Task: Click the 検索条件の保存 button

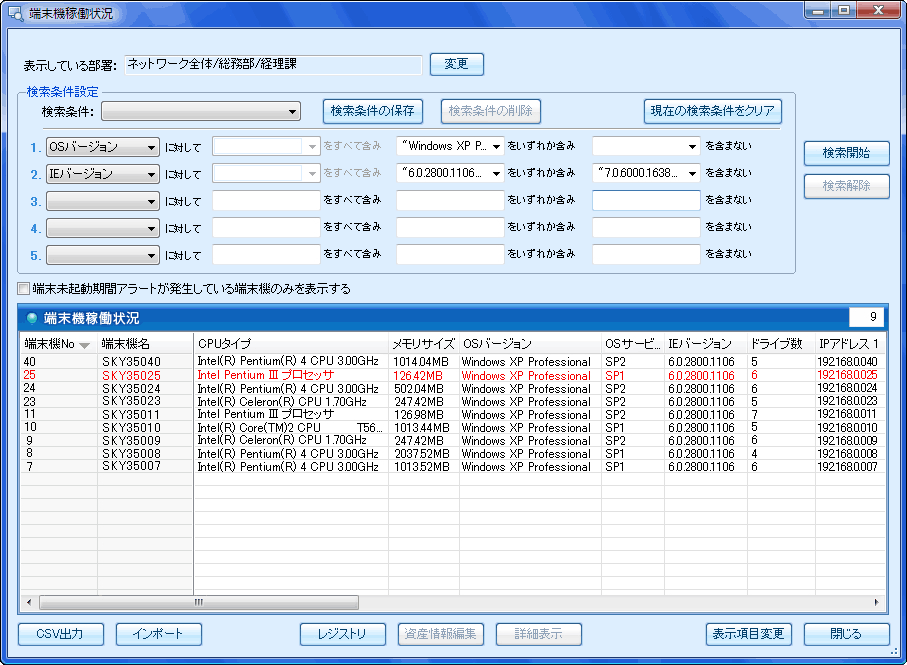Action: tap(373, 111)
